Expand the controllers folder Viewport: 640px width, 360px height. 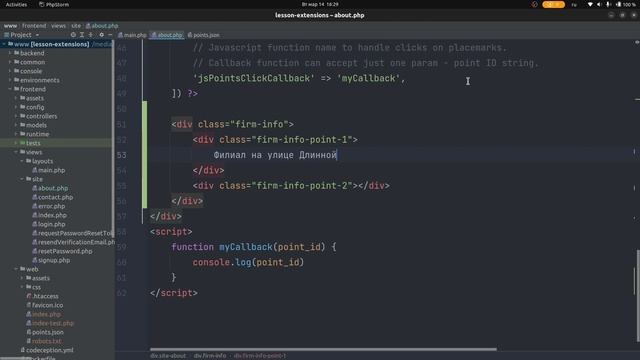pos(16,116)
